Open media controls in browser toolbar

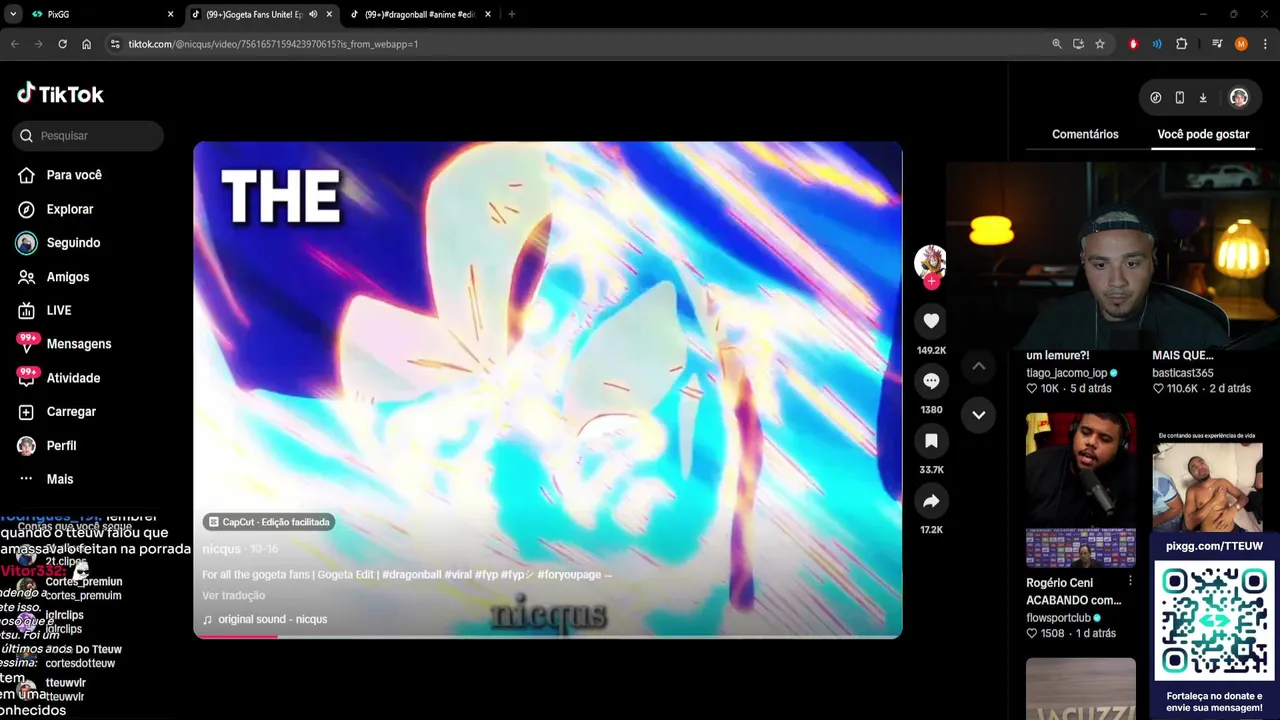[x=1217, y=44]
